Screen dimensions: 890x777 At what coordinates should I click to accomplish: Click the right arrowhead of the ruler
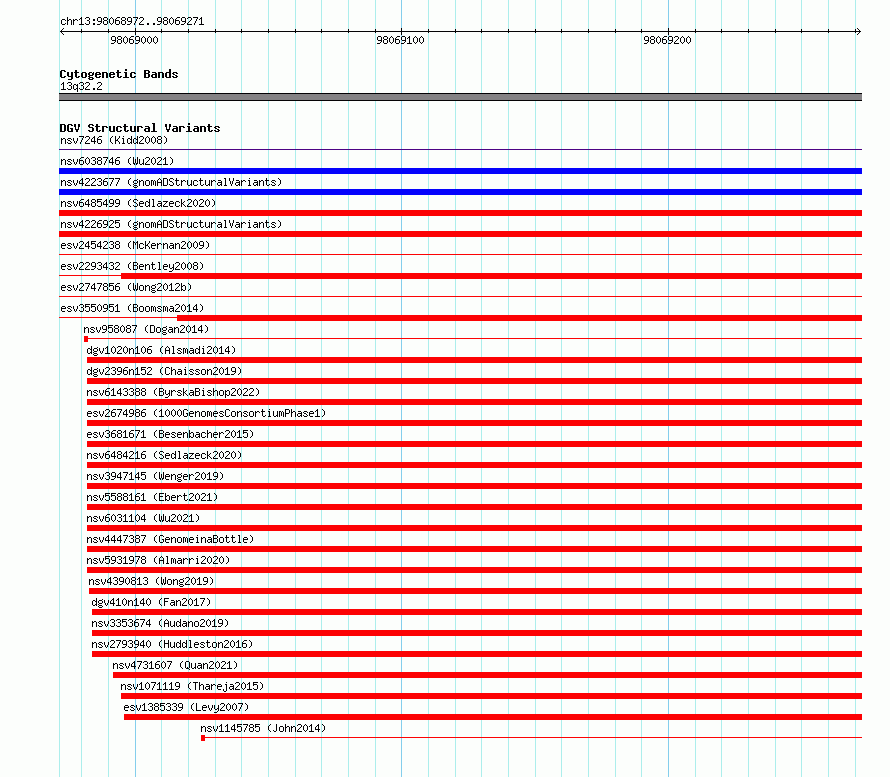coord(858,31)
